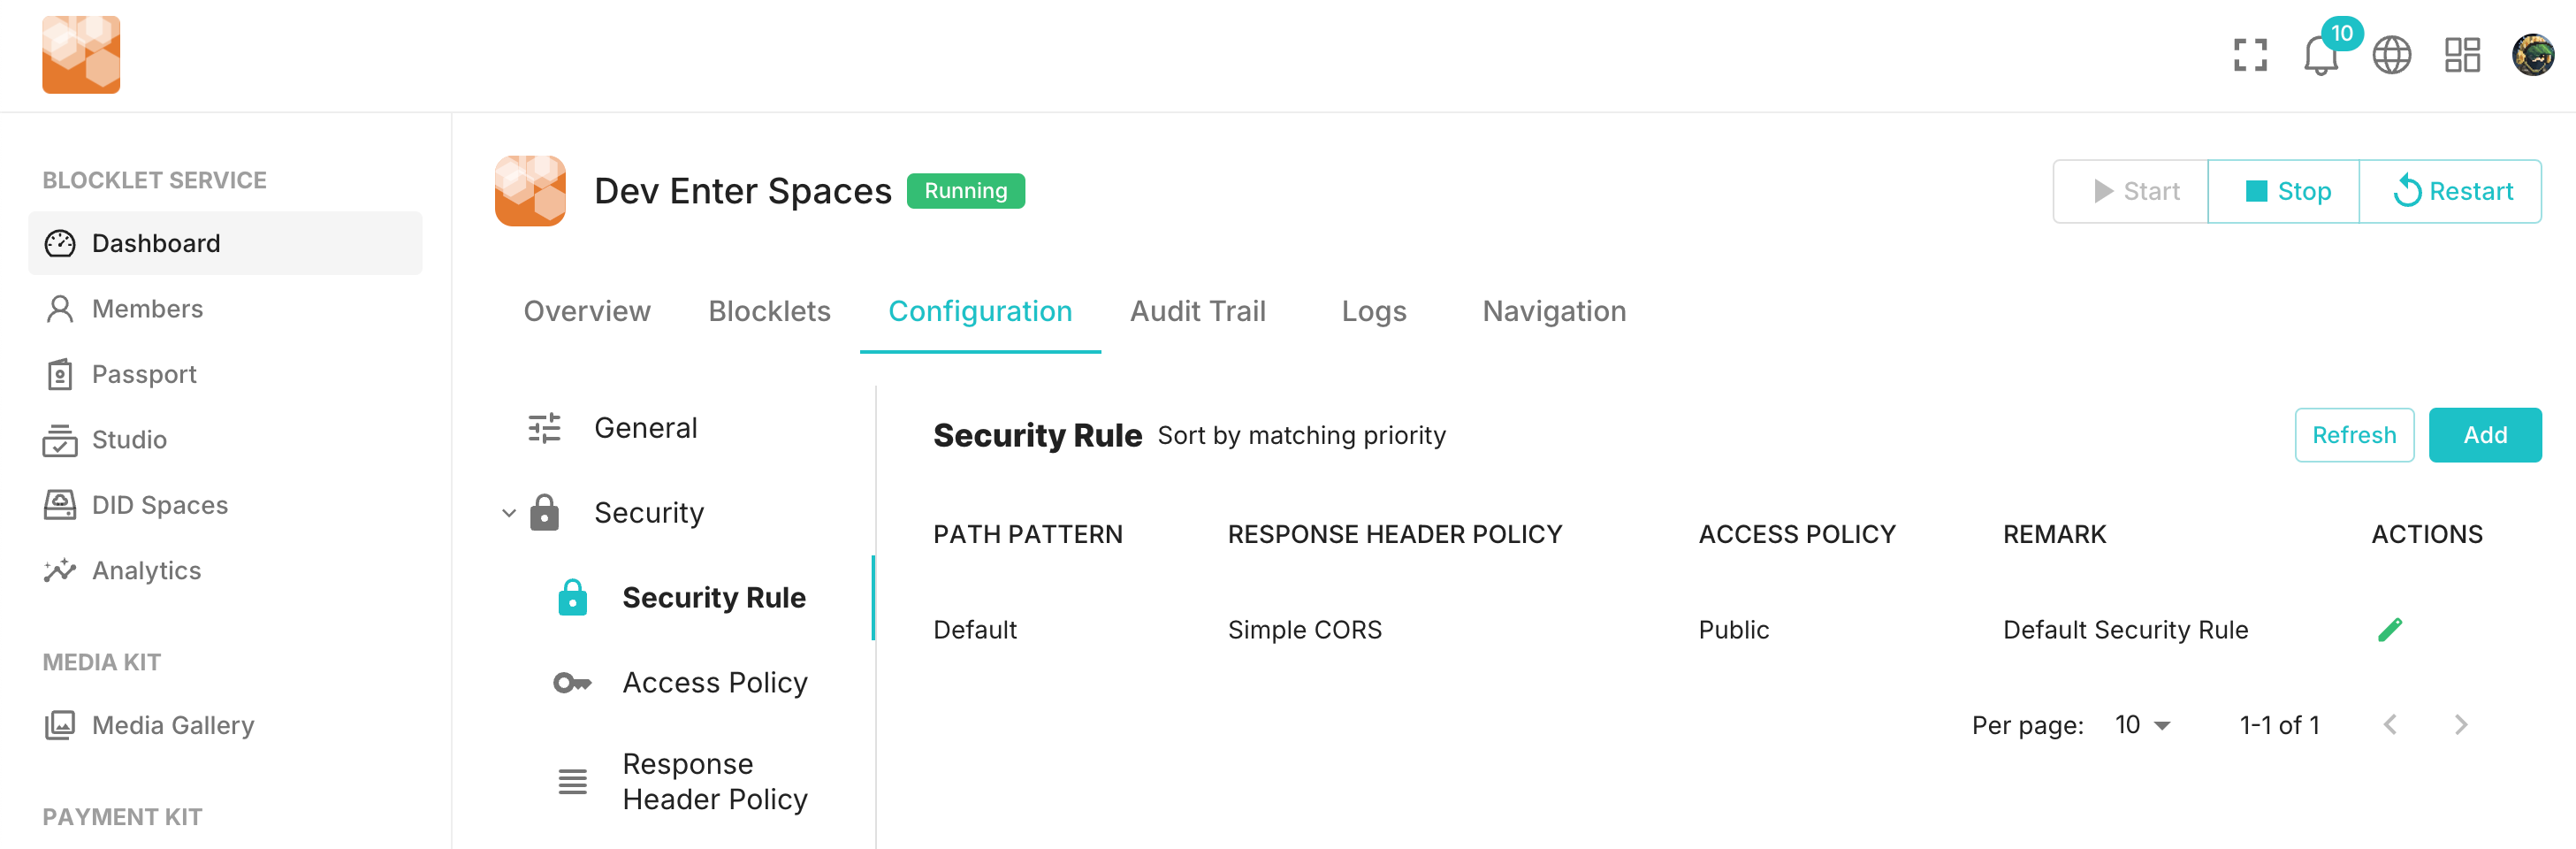Select Access Policy in the tree
The width and height of the screenshot is (2576, 849).
[714, 682]
